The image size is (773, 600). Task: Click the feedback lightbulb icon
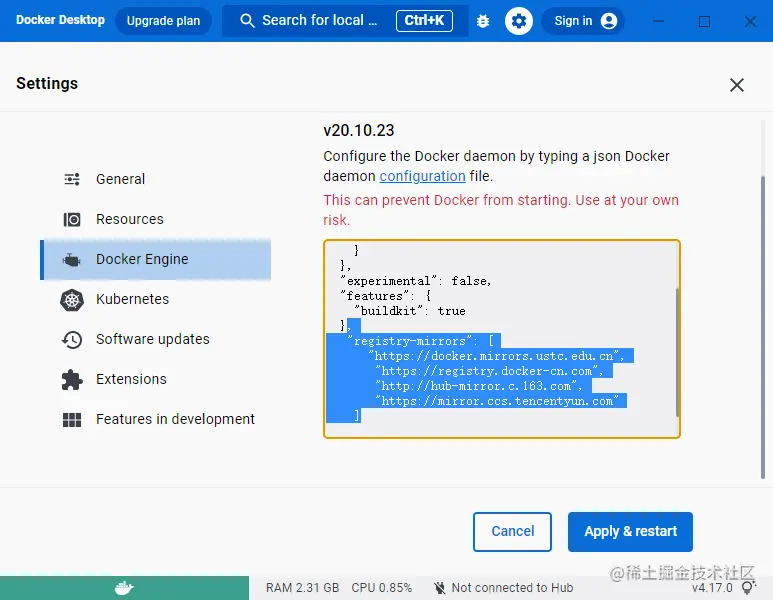coord(748,587)
